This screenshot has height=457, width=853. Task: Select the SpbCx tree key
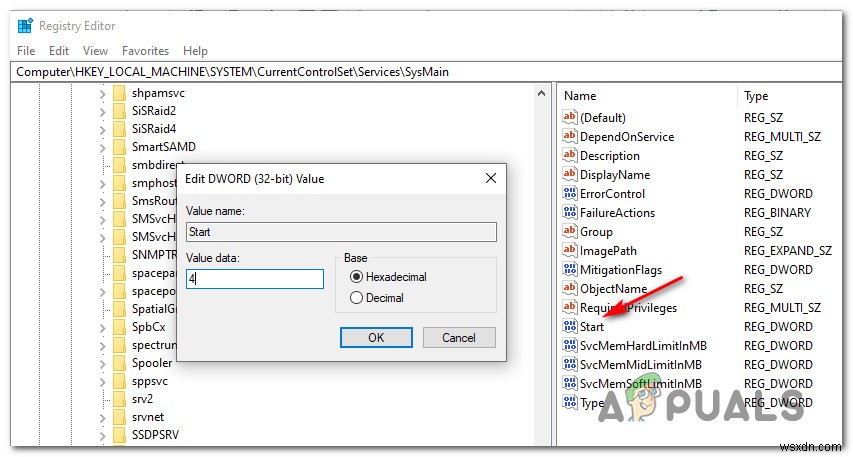[149, 327]
